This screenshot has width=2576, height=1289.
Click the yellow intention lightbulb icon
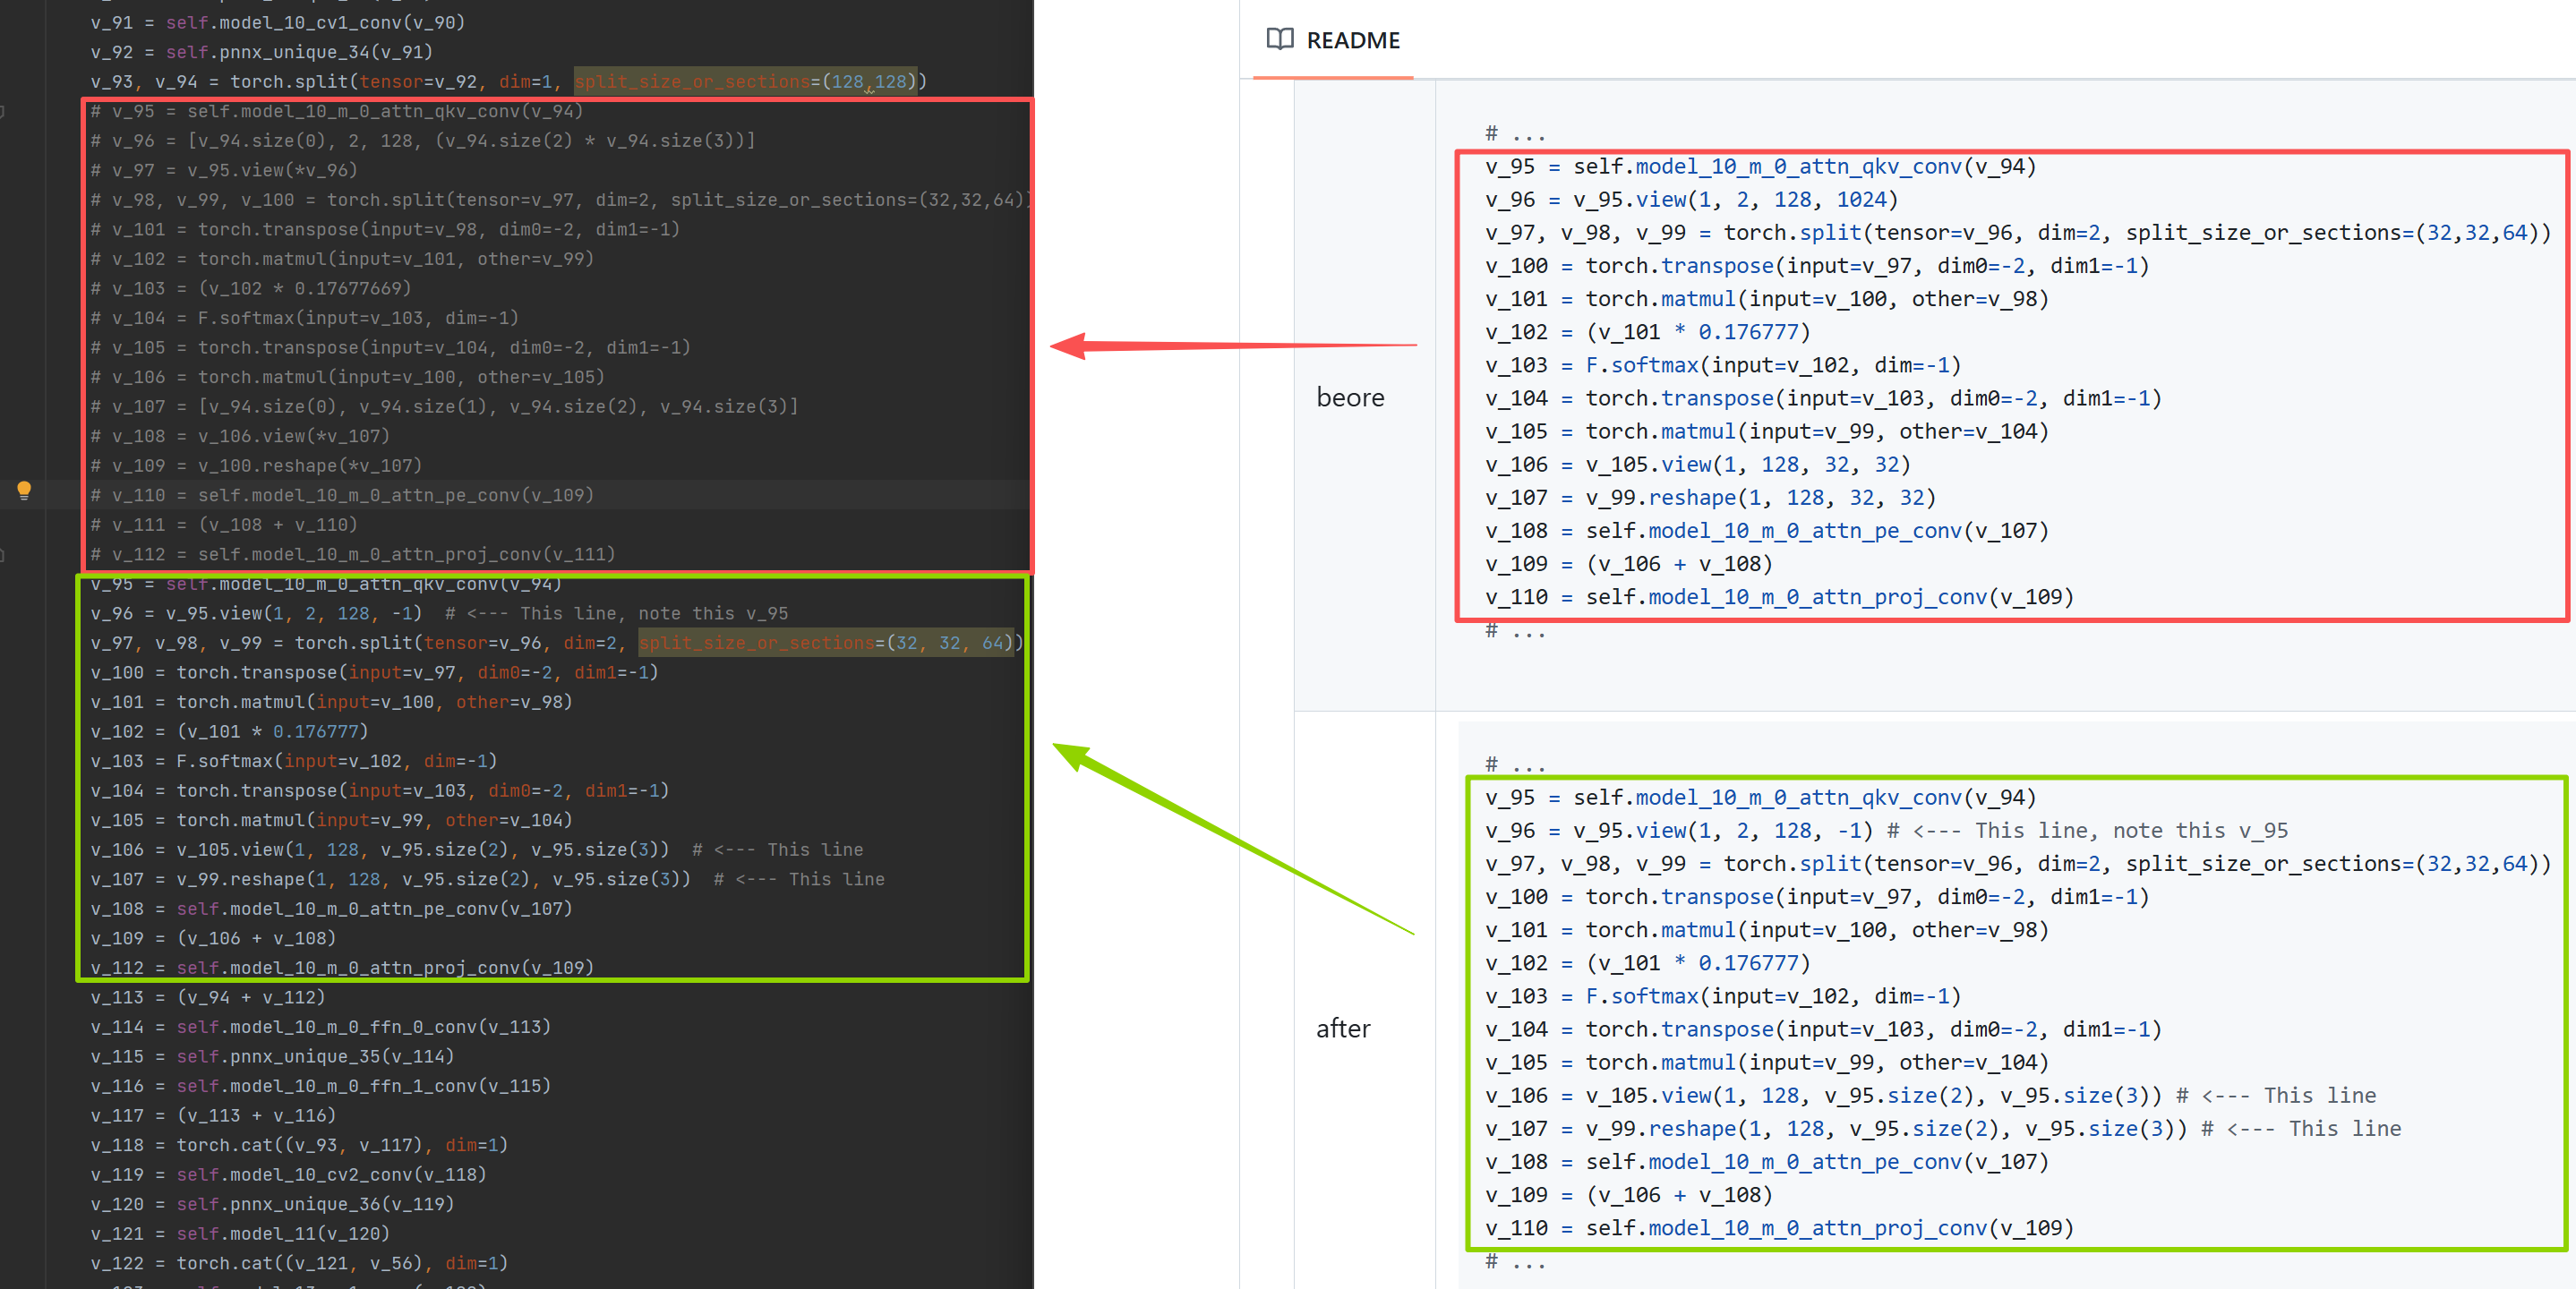(x=24, y=490)
